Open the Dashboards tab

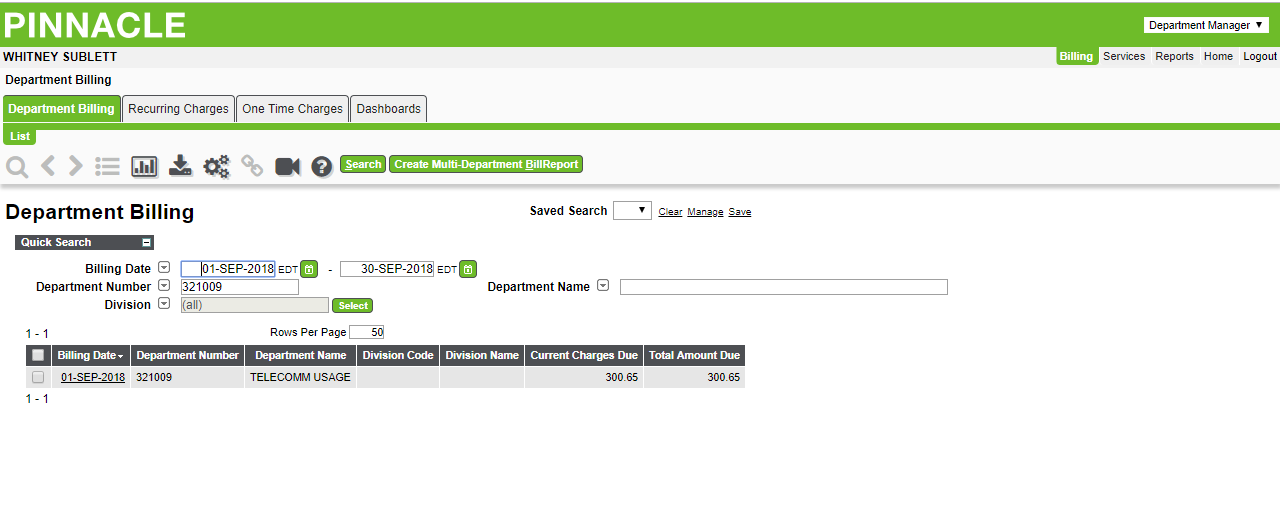click(388, 109)
